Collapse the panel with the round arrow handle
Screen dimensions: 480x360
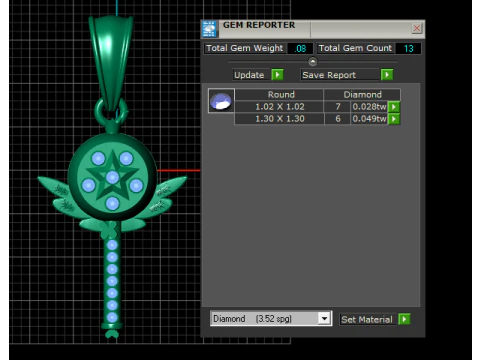click(x=312, y=61)
